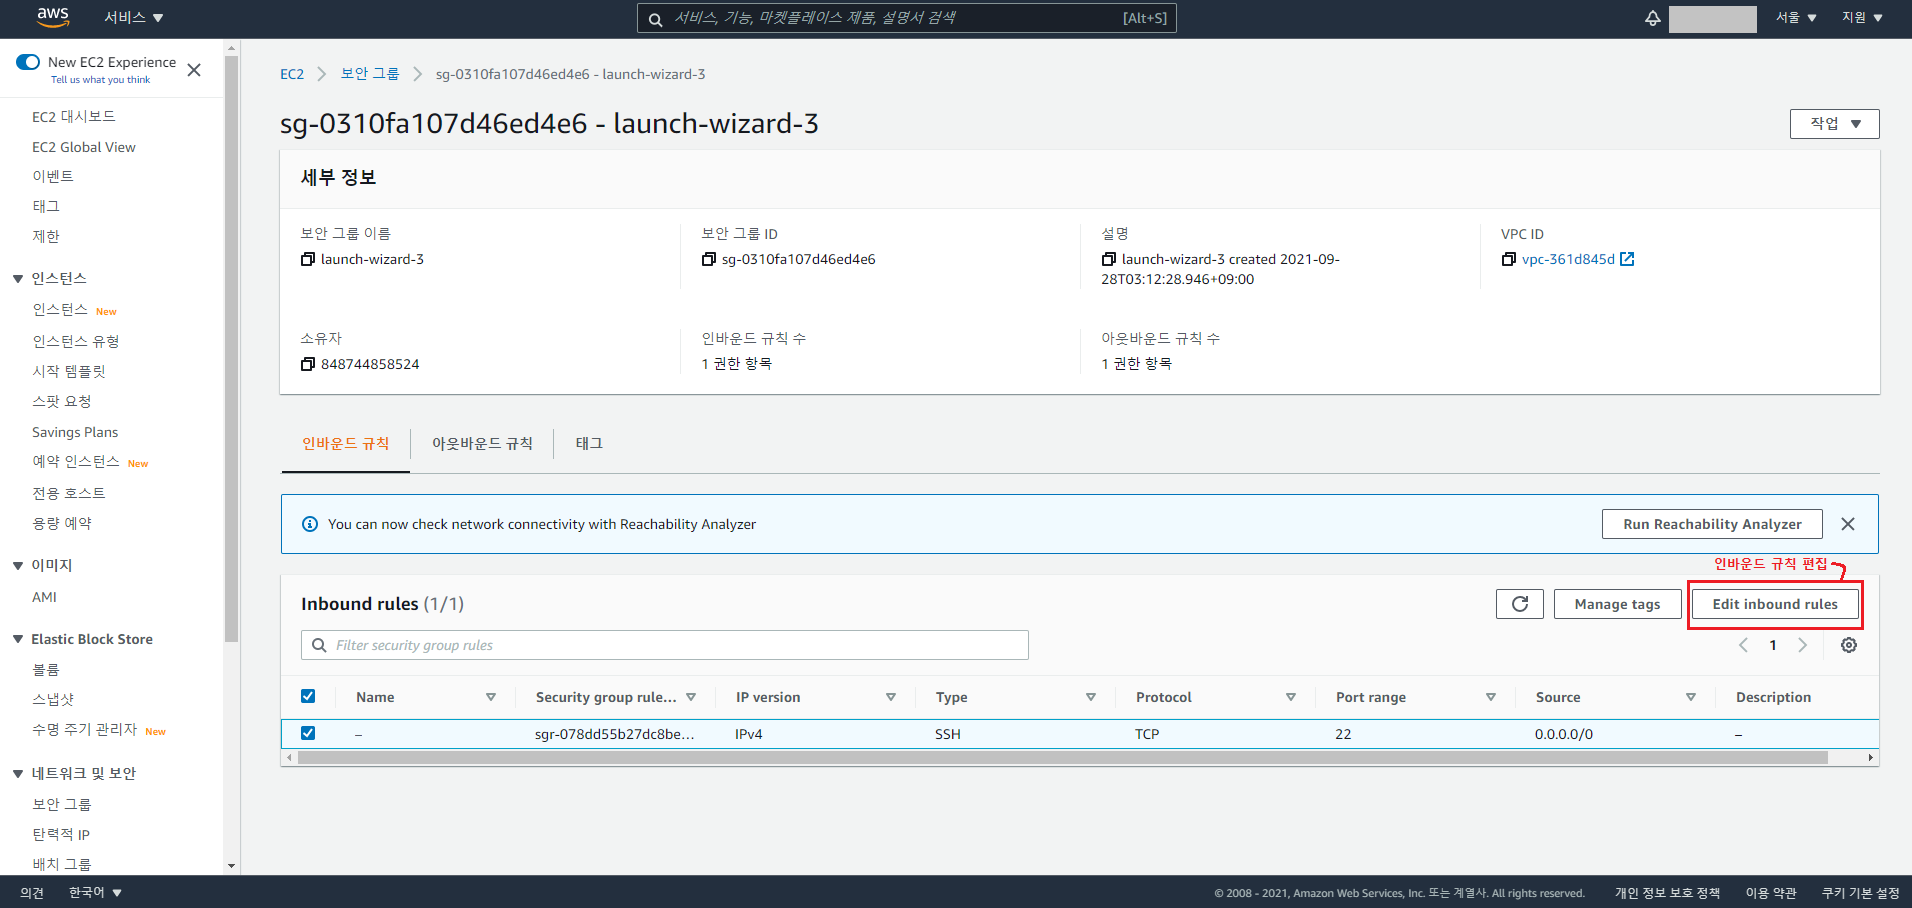The width and height of the screenshot is (1912, 908).
Task: Collapse the Elastic Block Store section
Action: pyautogui.click(x=18, y=639)
